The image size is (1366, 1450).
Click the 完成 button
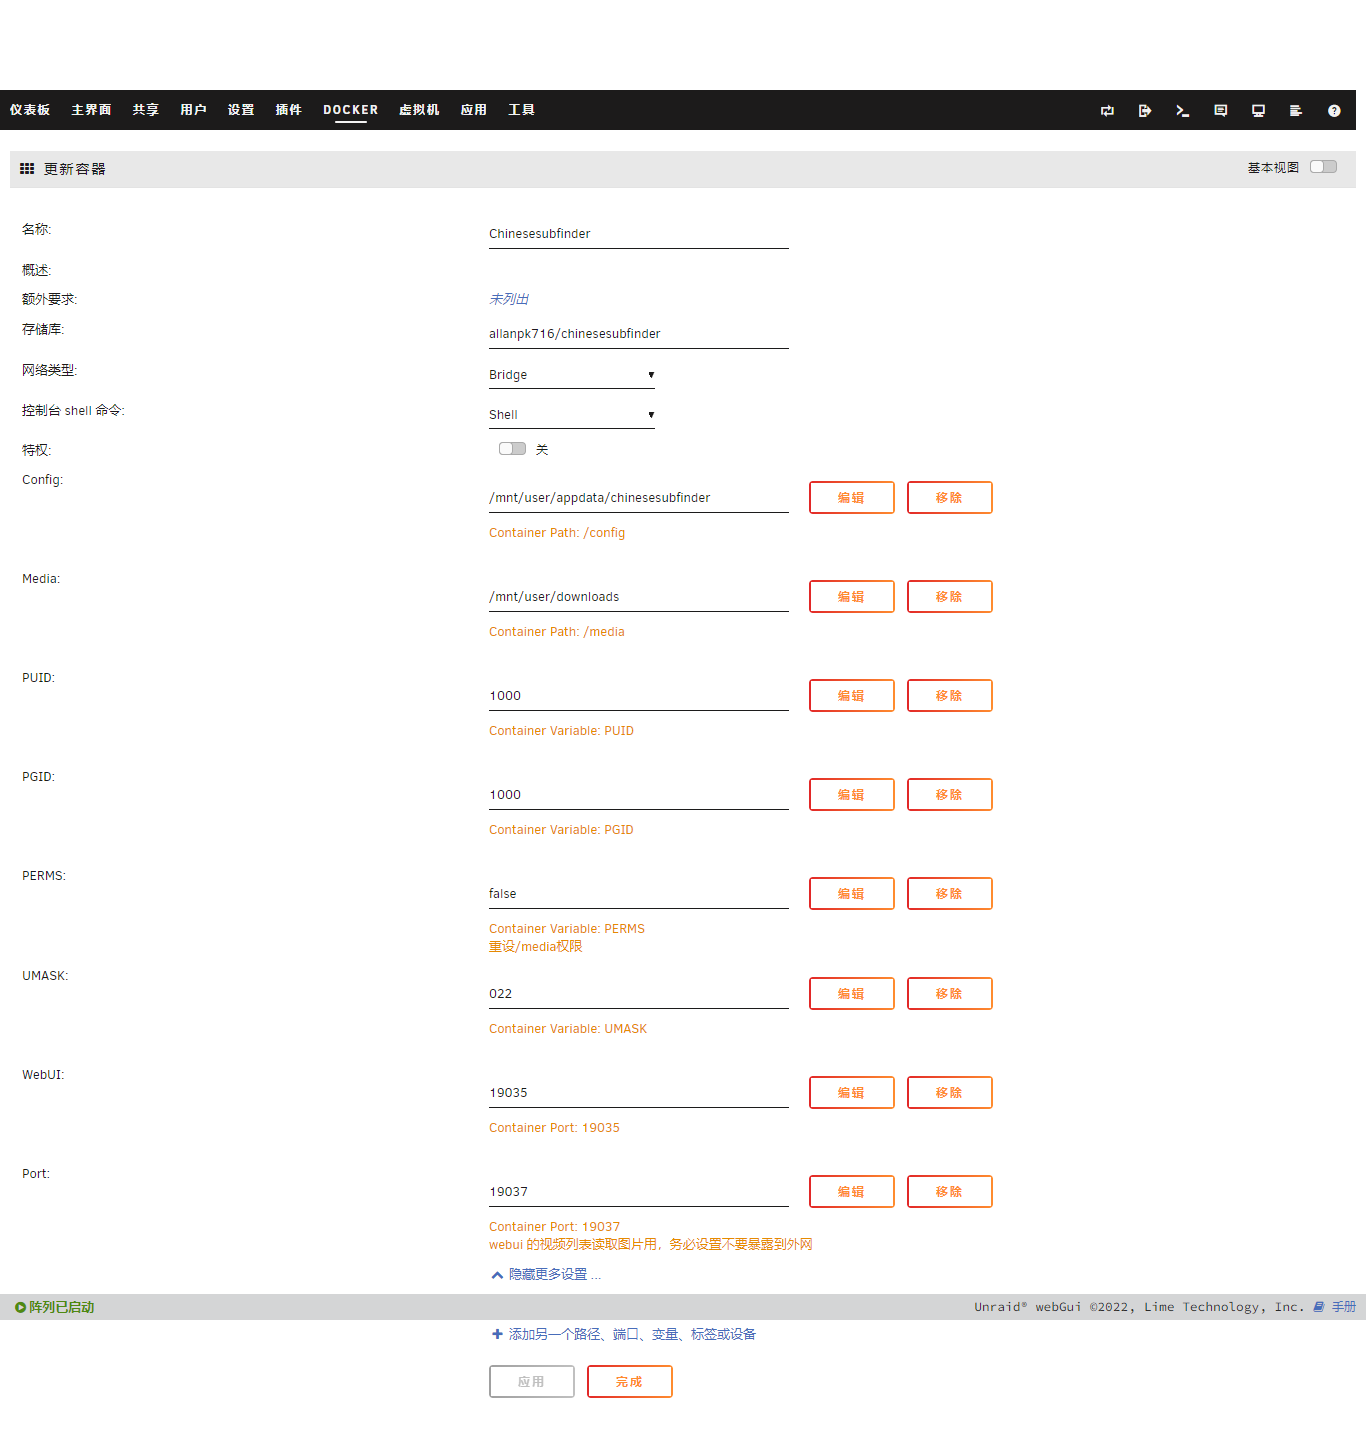(x=629, y=1381)
